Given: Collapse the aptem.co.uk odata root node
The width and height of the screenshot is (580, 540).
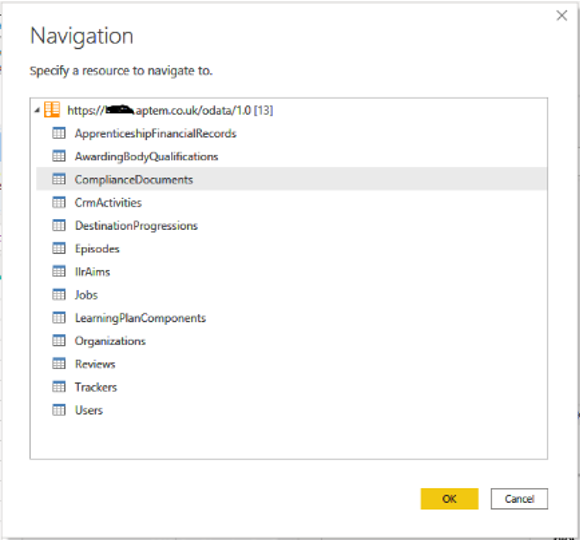Looking at the screenshot, I should click(x=37, y=110).
